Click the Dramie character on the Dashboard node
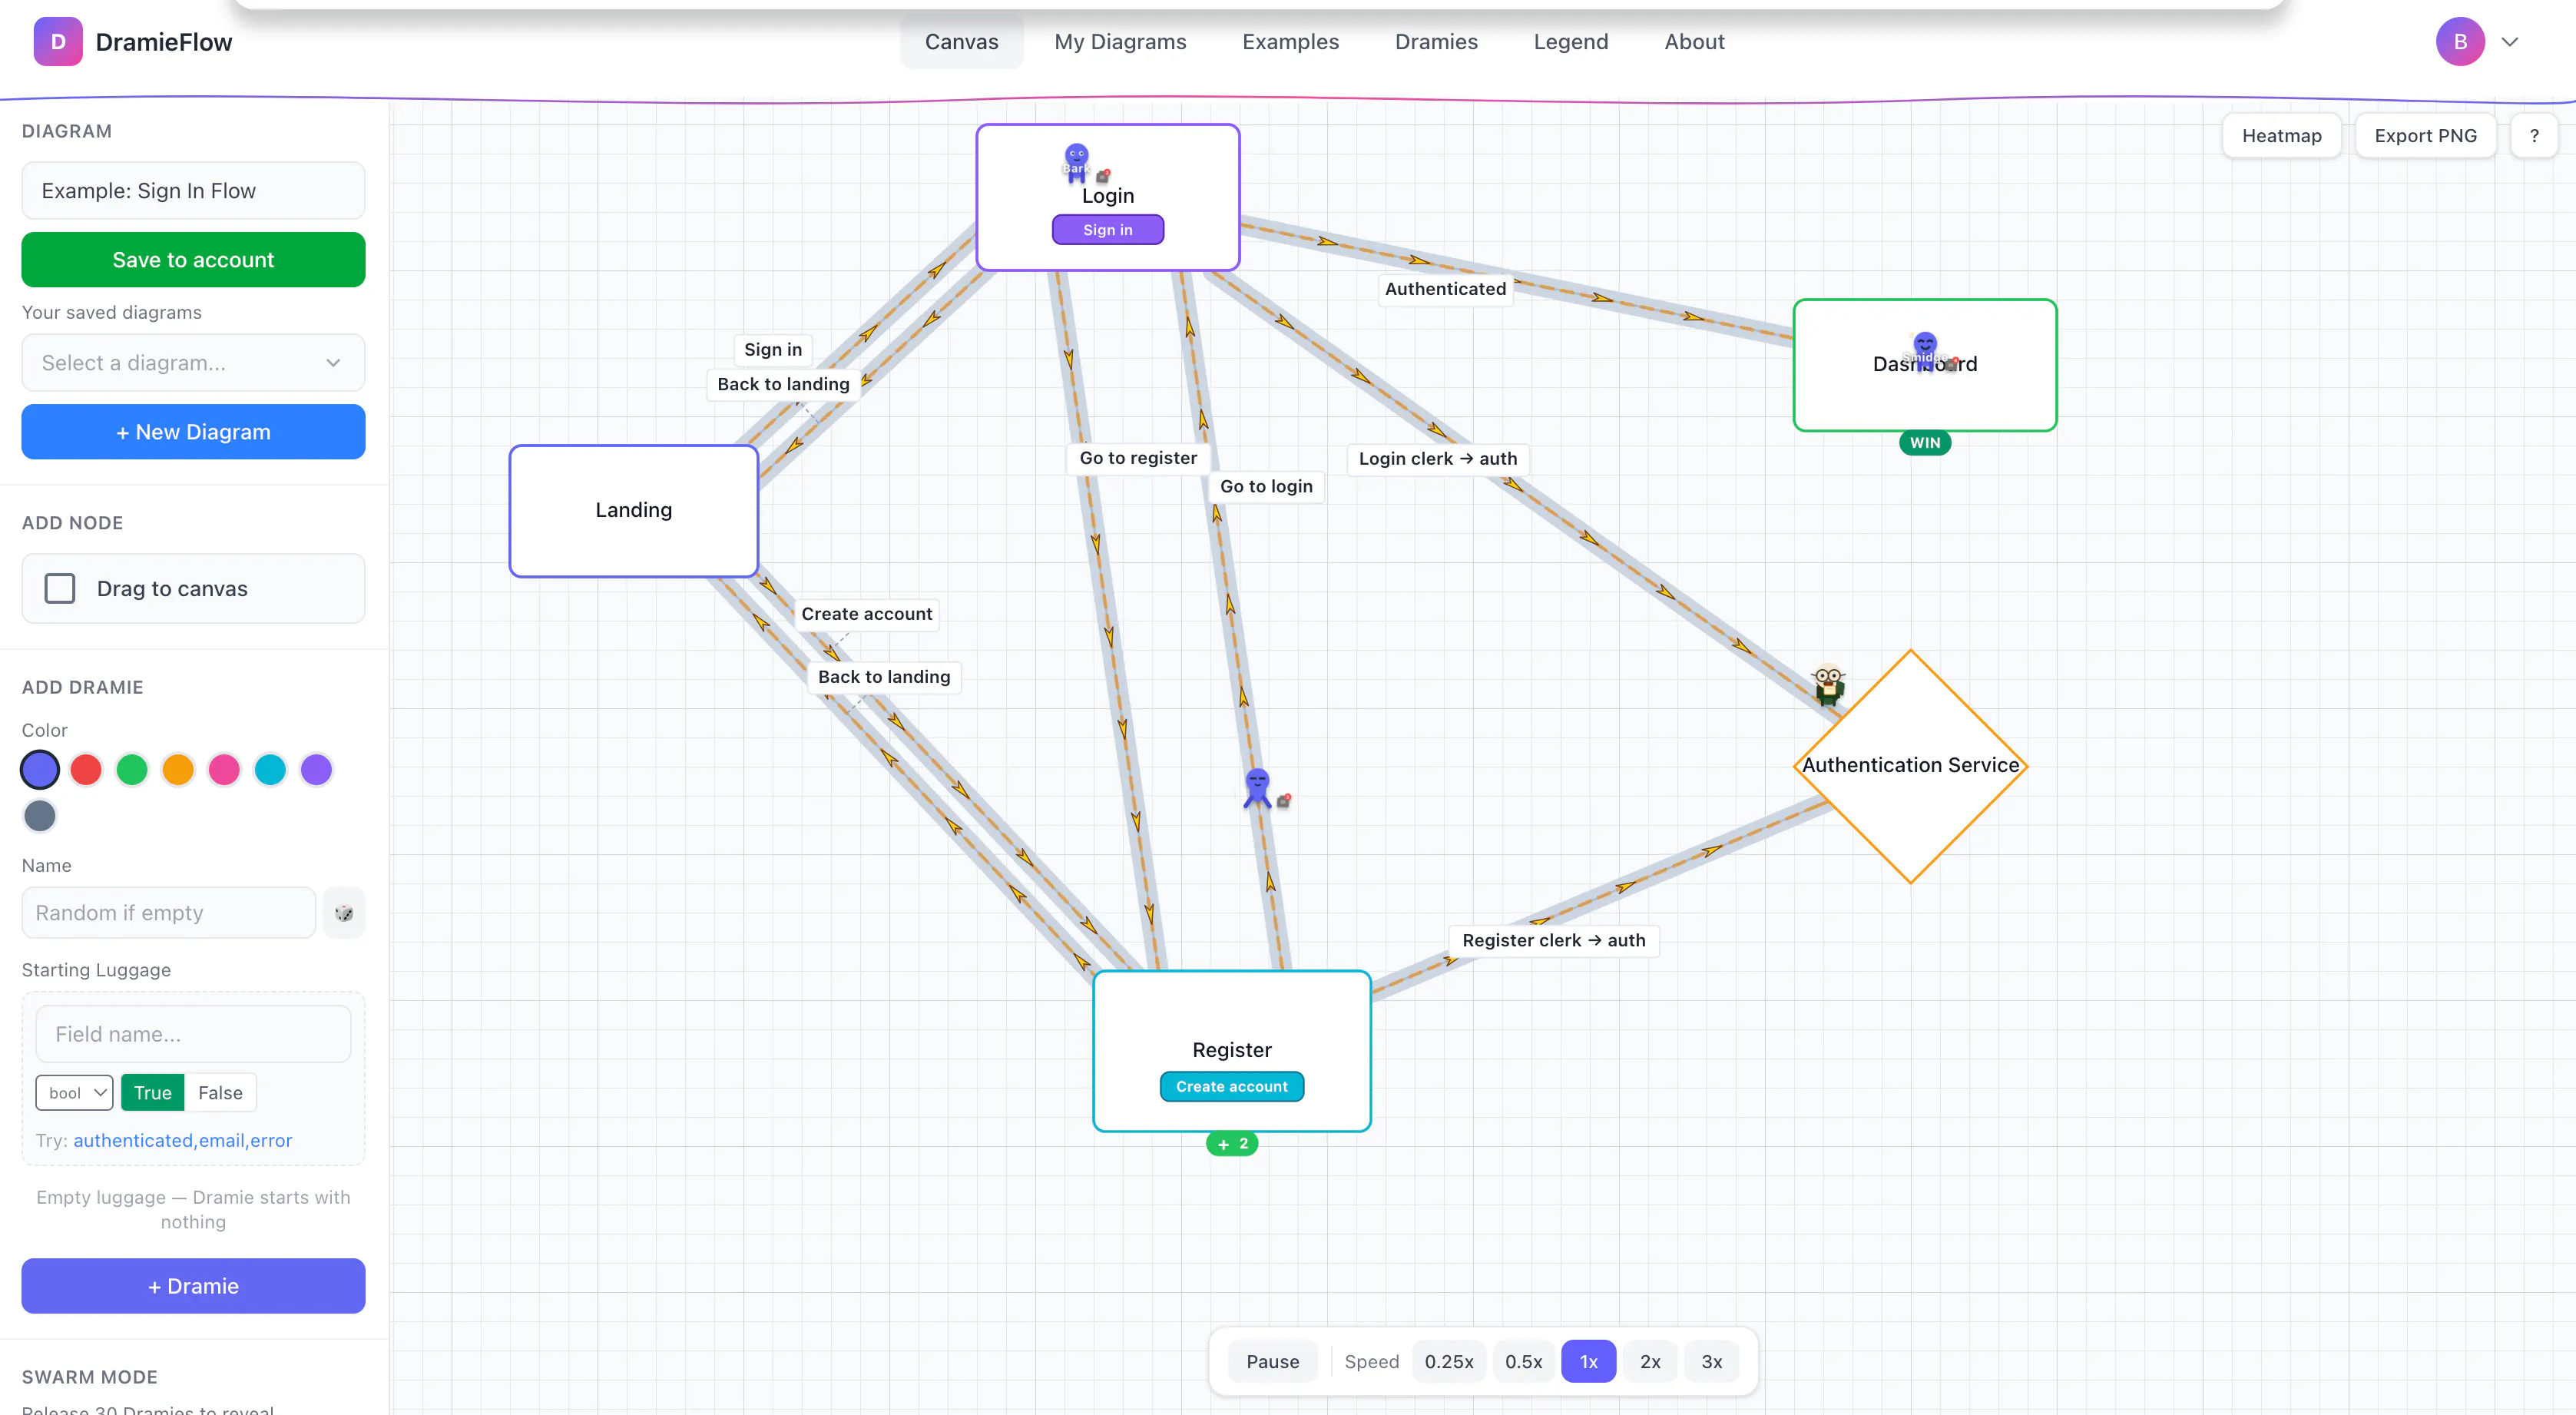This screenshot has width=2576, height=1415. tap(1925, 350)
